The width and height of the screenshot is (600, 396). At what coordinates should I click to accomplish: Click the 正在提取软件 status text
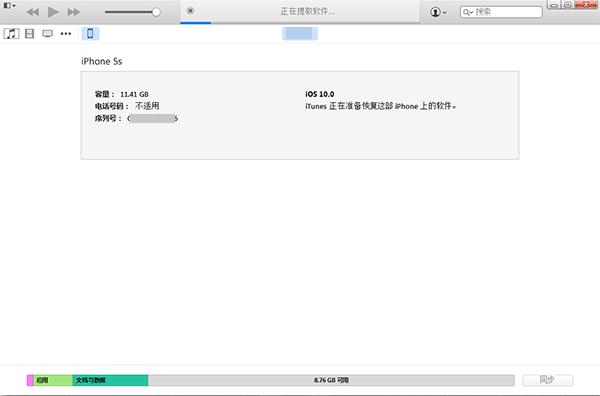(x=307, y=11)
